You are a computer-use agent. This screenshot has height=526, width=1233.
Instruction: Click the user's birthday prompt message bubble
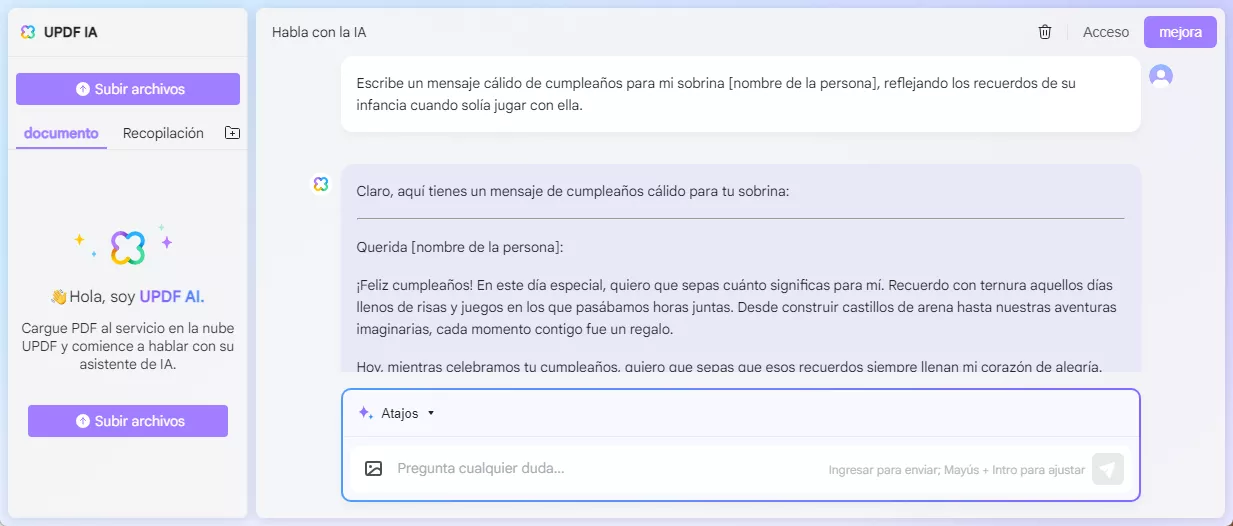(741, 94)
